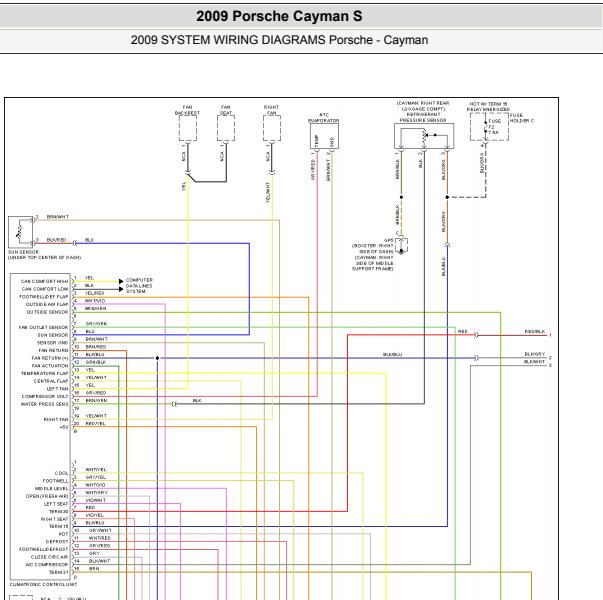The image size is (603, 600).
Task: Click the VIO/WHT wire color label
Action: coord(95,500)
